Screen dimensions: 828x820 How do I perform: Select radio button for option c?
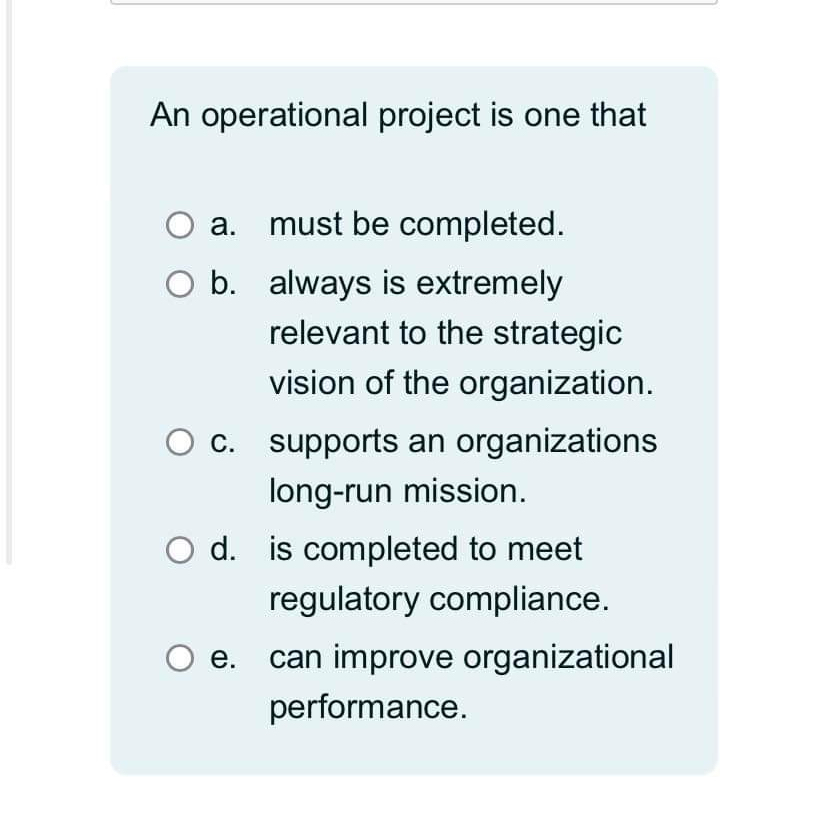[x=179, y=442]
